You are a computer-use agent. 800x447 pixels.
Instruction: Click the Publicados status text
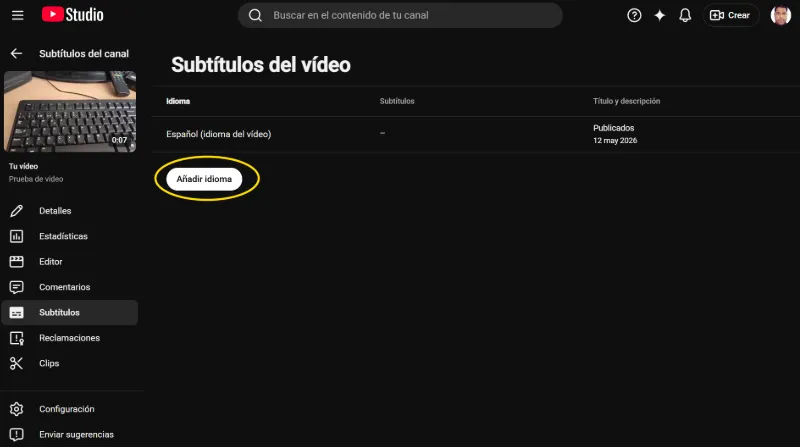click(x=614, y=128)
